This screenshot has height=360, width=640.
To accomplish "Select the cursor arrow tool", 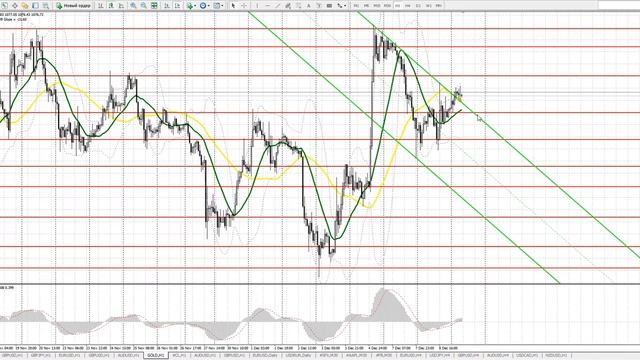I will pyautogui.click(x=233, y=6).
